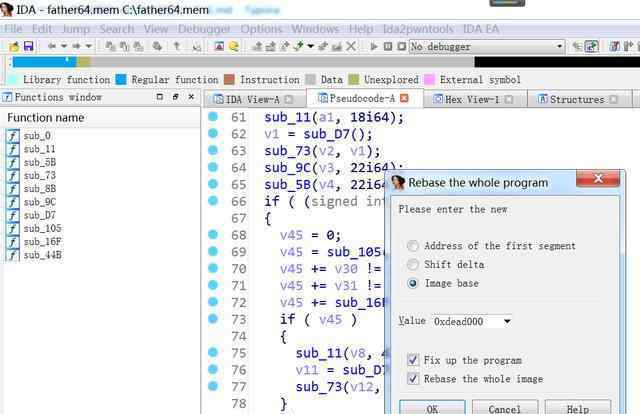The image size is (640, 414).
Task: Select the Address of the first segment radio
Action: coord(413,246)
